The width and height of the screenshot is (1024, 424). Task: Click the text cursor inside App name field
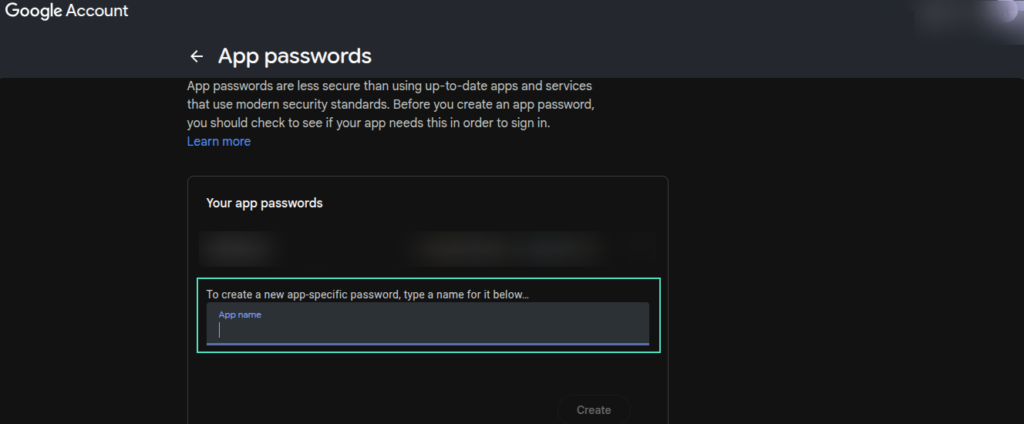pyautogui.click(x=220, y=330)
